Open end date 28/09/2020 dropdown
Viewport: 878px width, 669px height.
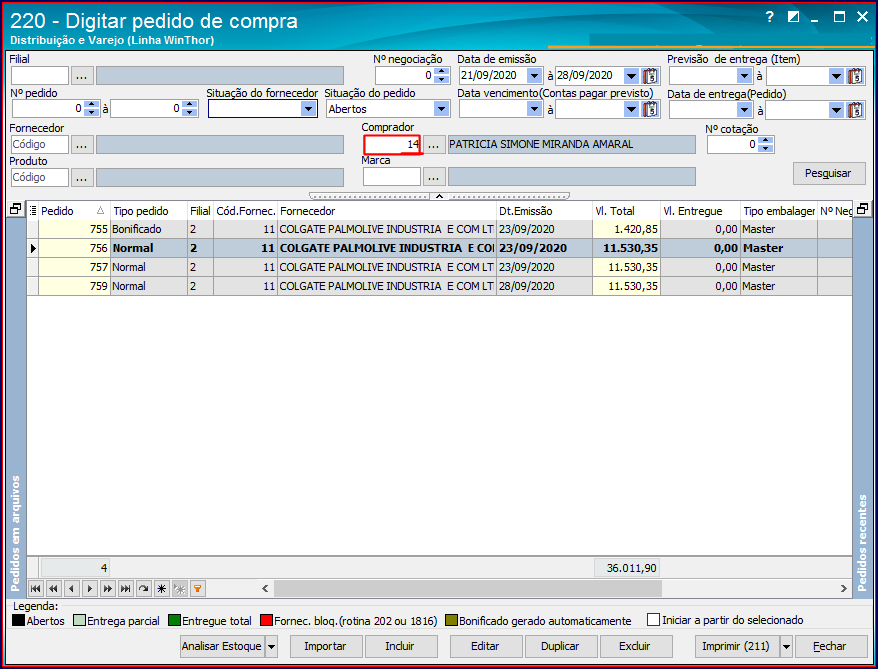631,76
